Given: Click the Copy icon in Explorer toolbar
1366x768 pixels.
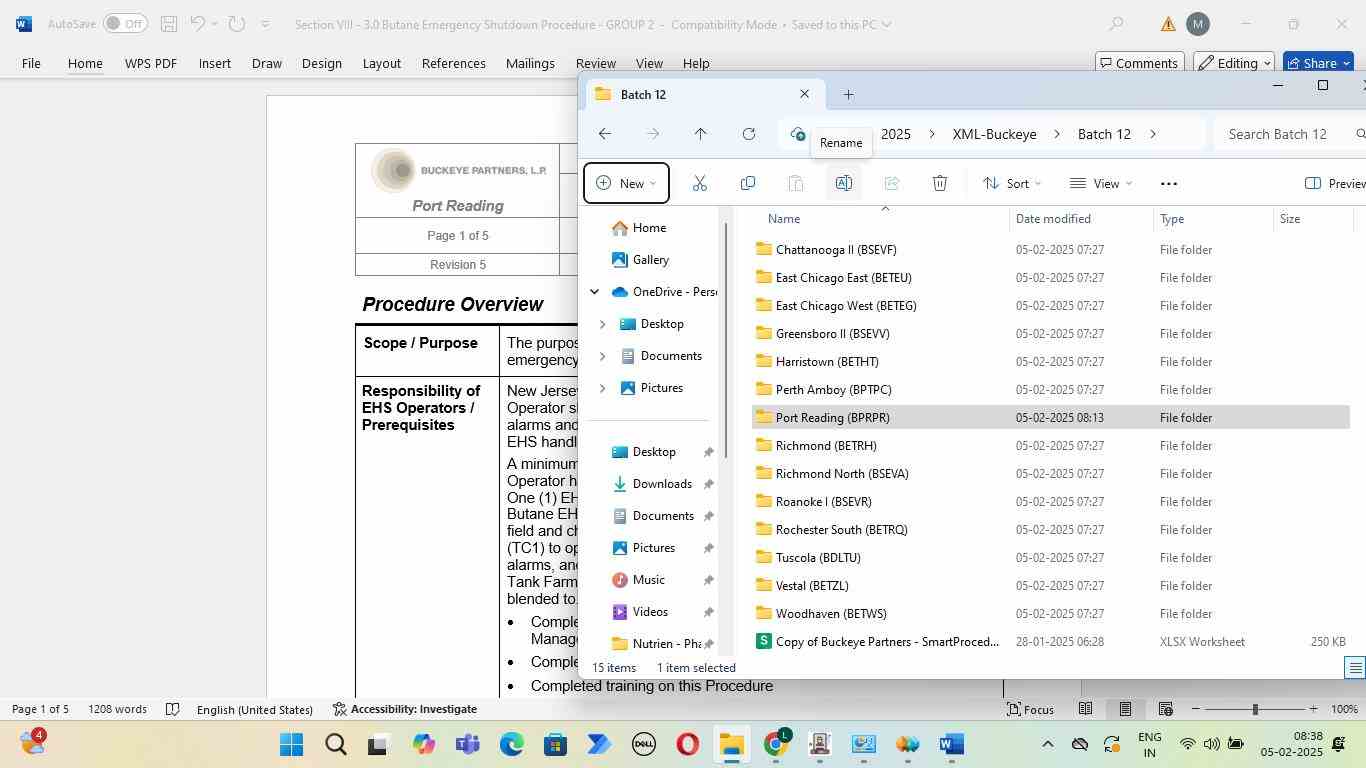Looking at the screenshot, I should [x=747, y=183].
